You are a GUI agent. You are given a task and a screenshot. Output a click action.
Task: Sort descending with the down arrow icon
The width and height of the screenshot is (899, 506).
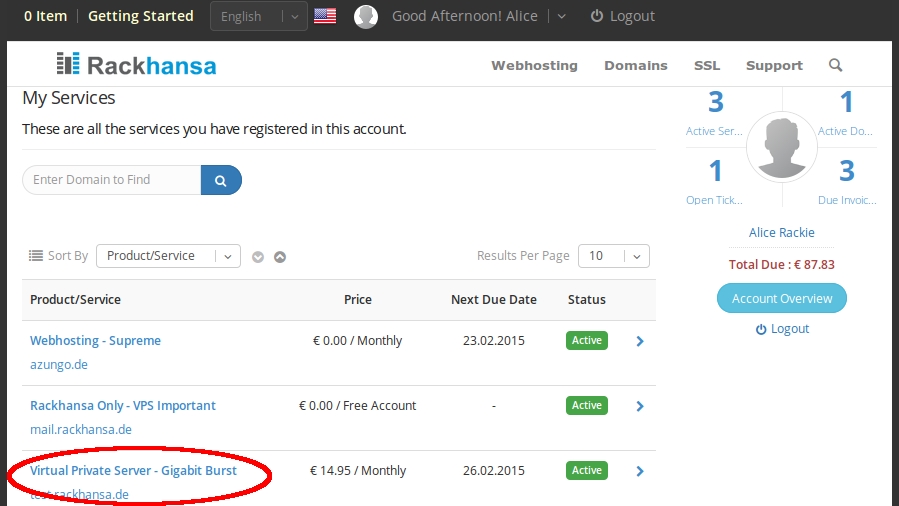258,257
